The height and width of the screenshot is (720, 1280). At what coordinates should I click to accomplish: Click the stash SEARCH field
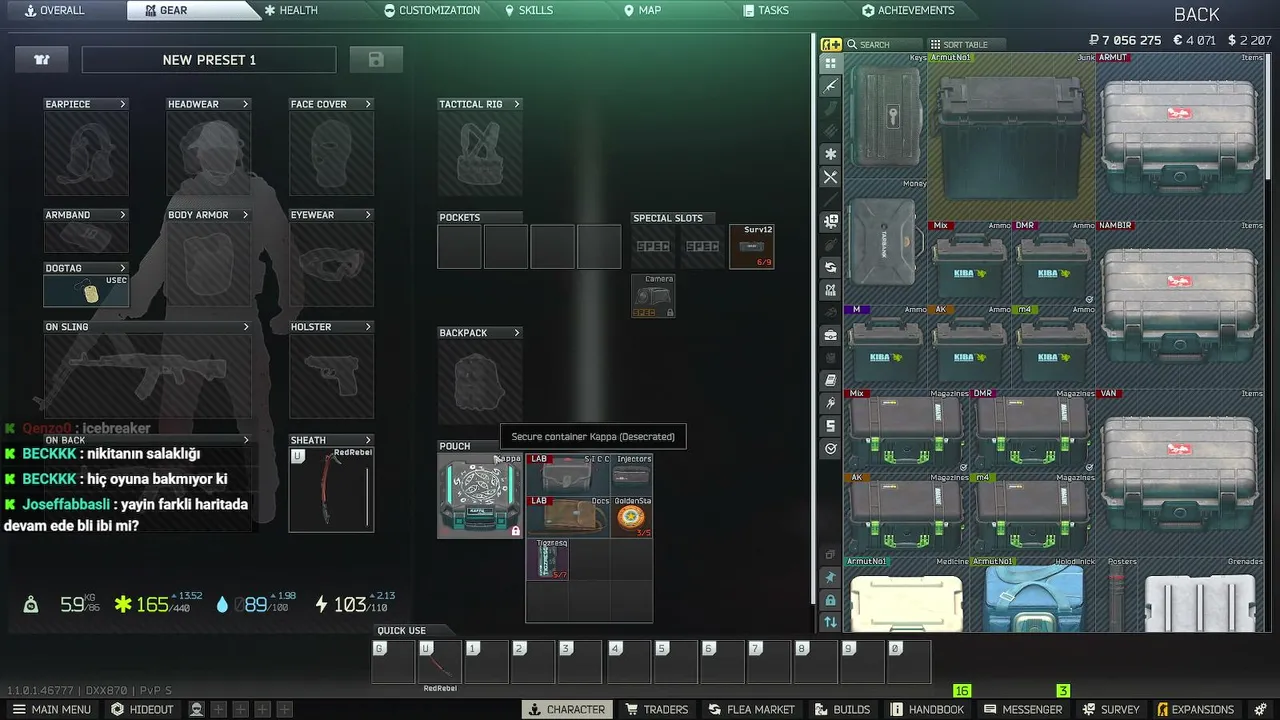(x=883, y=44)
